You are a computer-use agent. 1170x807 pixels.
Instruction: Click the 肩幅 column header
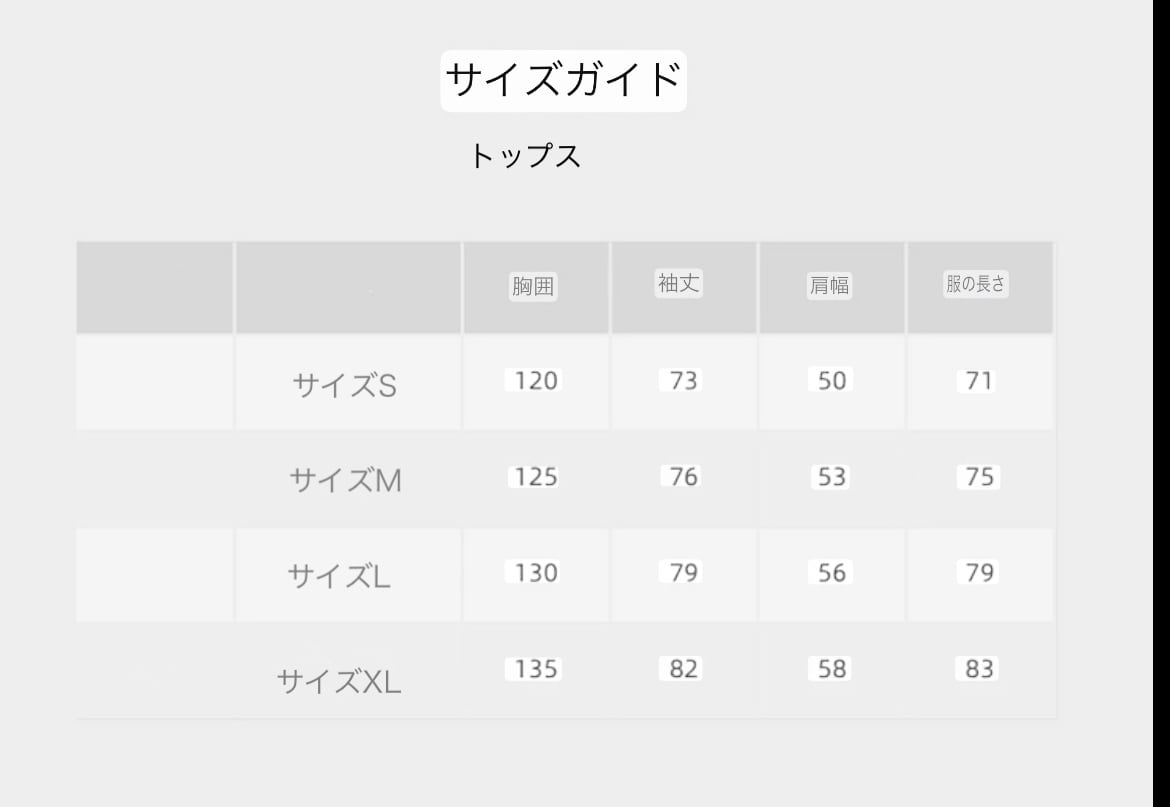pyautogui.click(x=829, y=286)
